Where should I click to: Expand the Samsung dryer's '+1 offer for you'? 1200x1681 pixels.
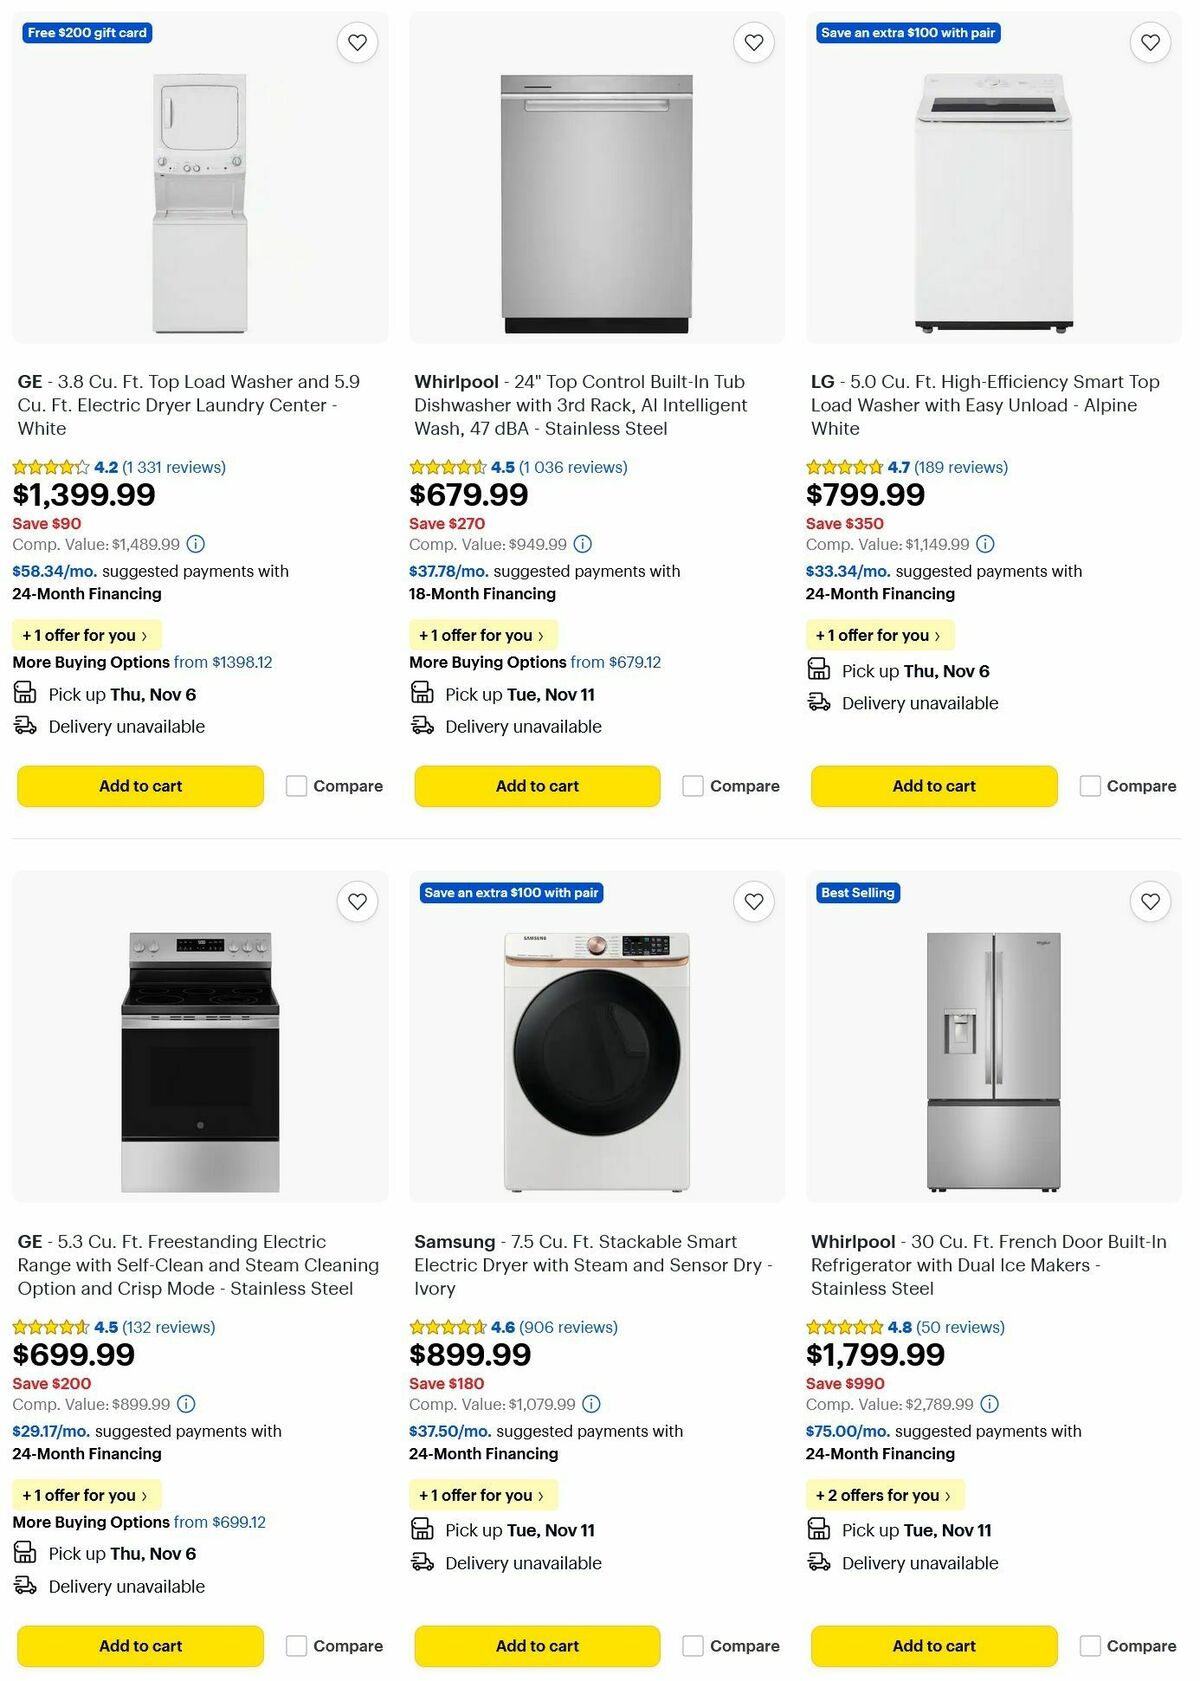click(481, 1495)
